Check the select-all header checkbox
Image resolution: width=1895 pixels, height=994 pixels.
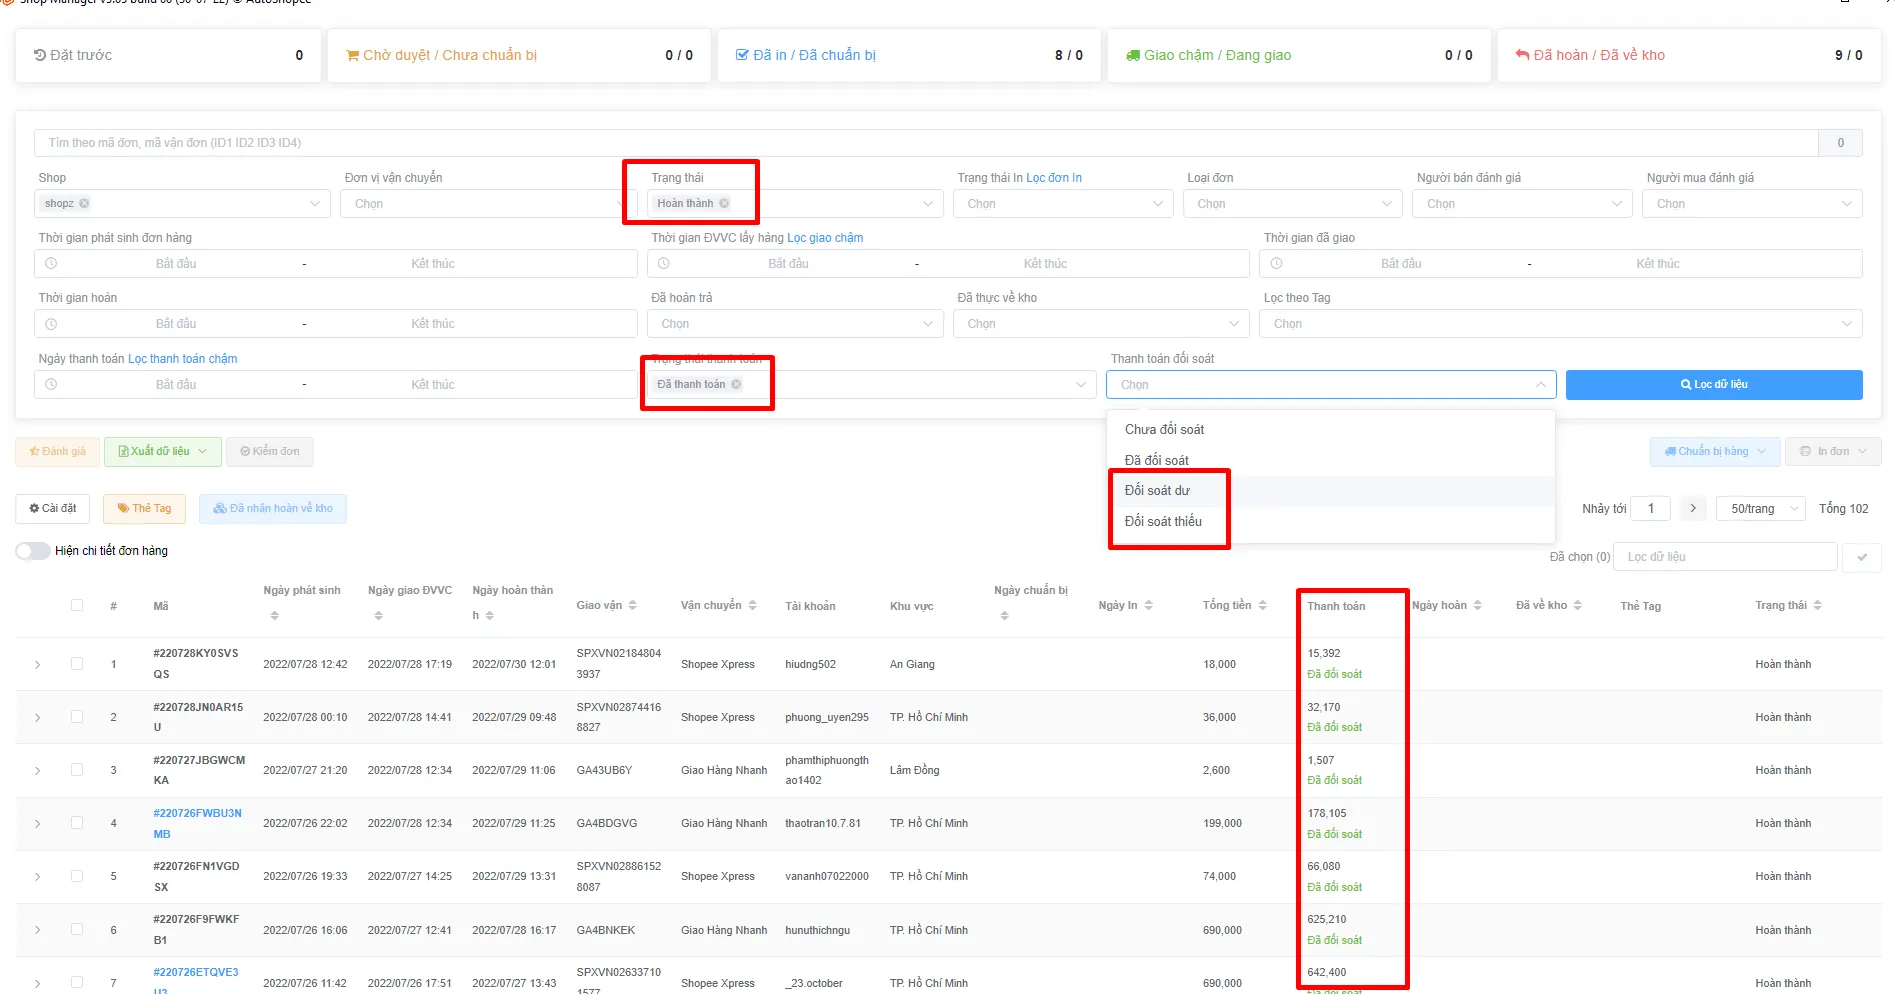[x=77, y=605]
